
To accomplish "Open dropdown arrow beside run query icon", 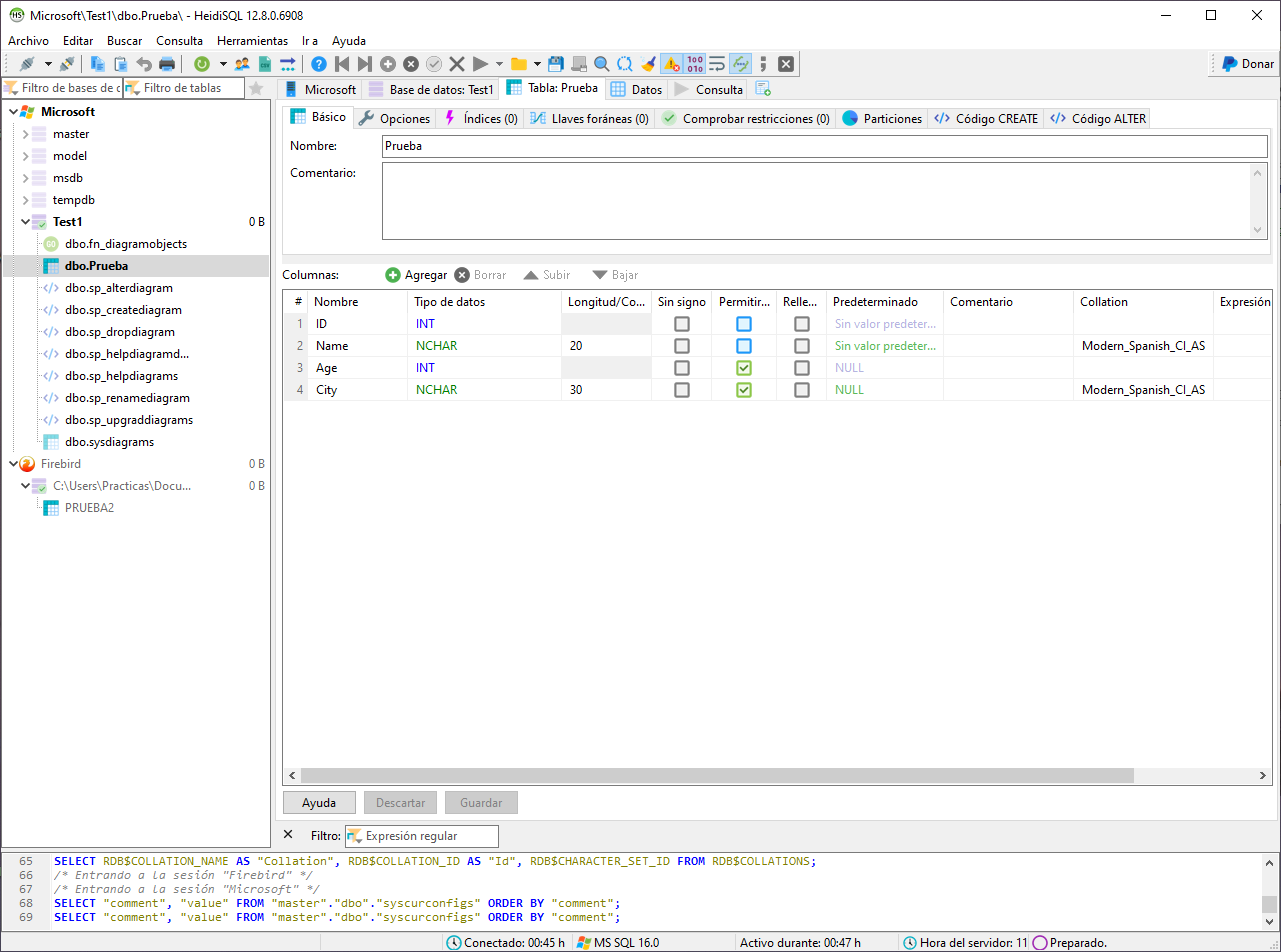I will pos(499,64).
